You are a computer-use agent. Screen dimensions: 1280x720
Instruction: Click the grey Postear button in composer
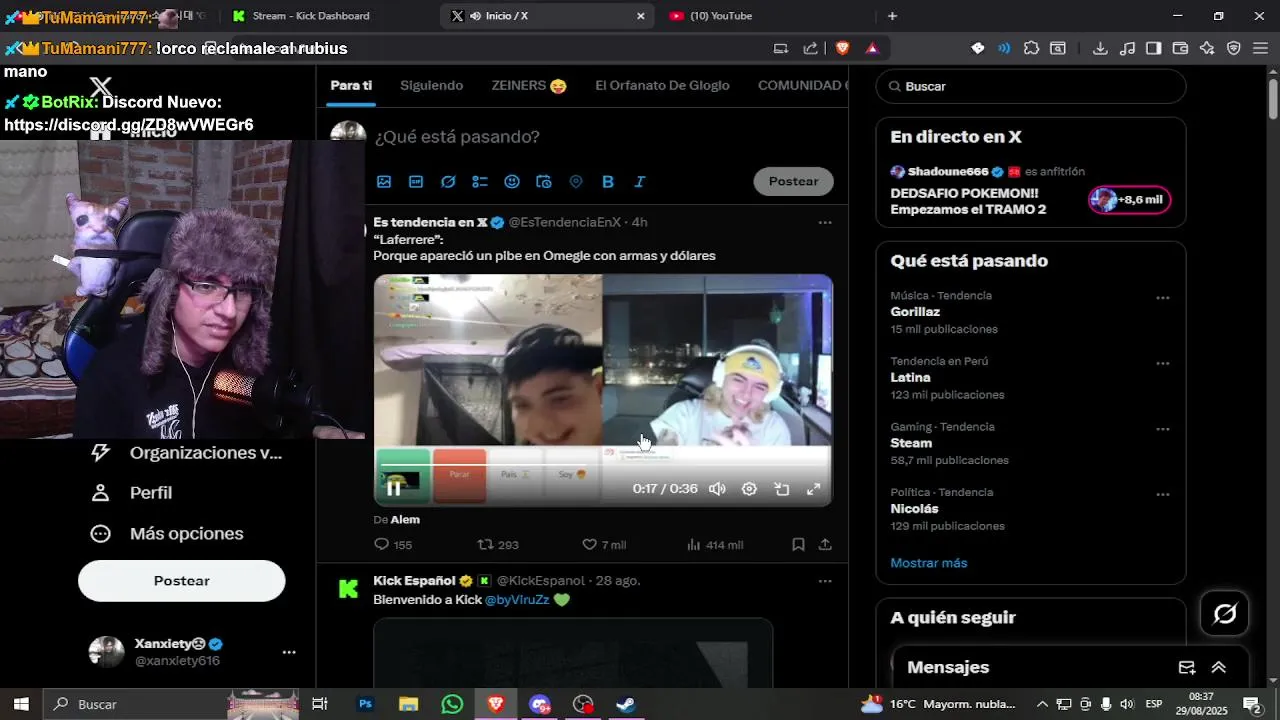(x=794, y=181)
